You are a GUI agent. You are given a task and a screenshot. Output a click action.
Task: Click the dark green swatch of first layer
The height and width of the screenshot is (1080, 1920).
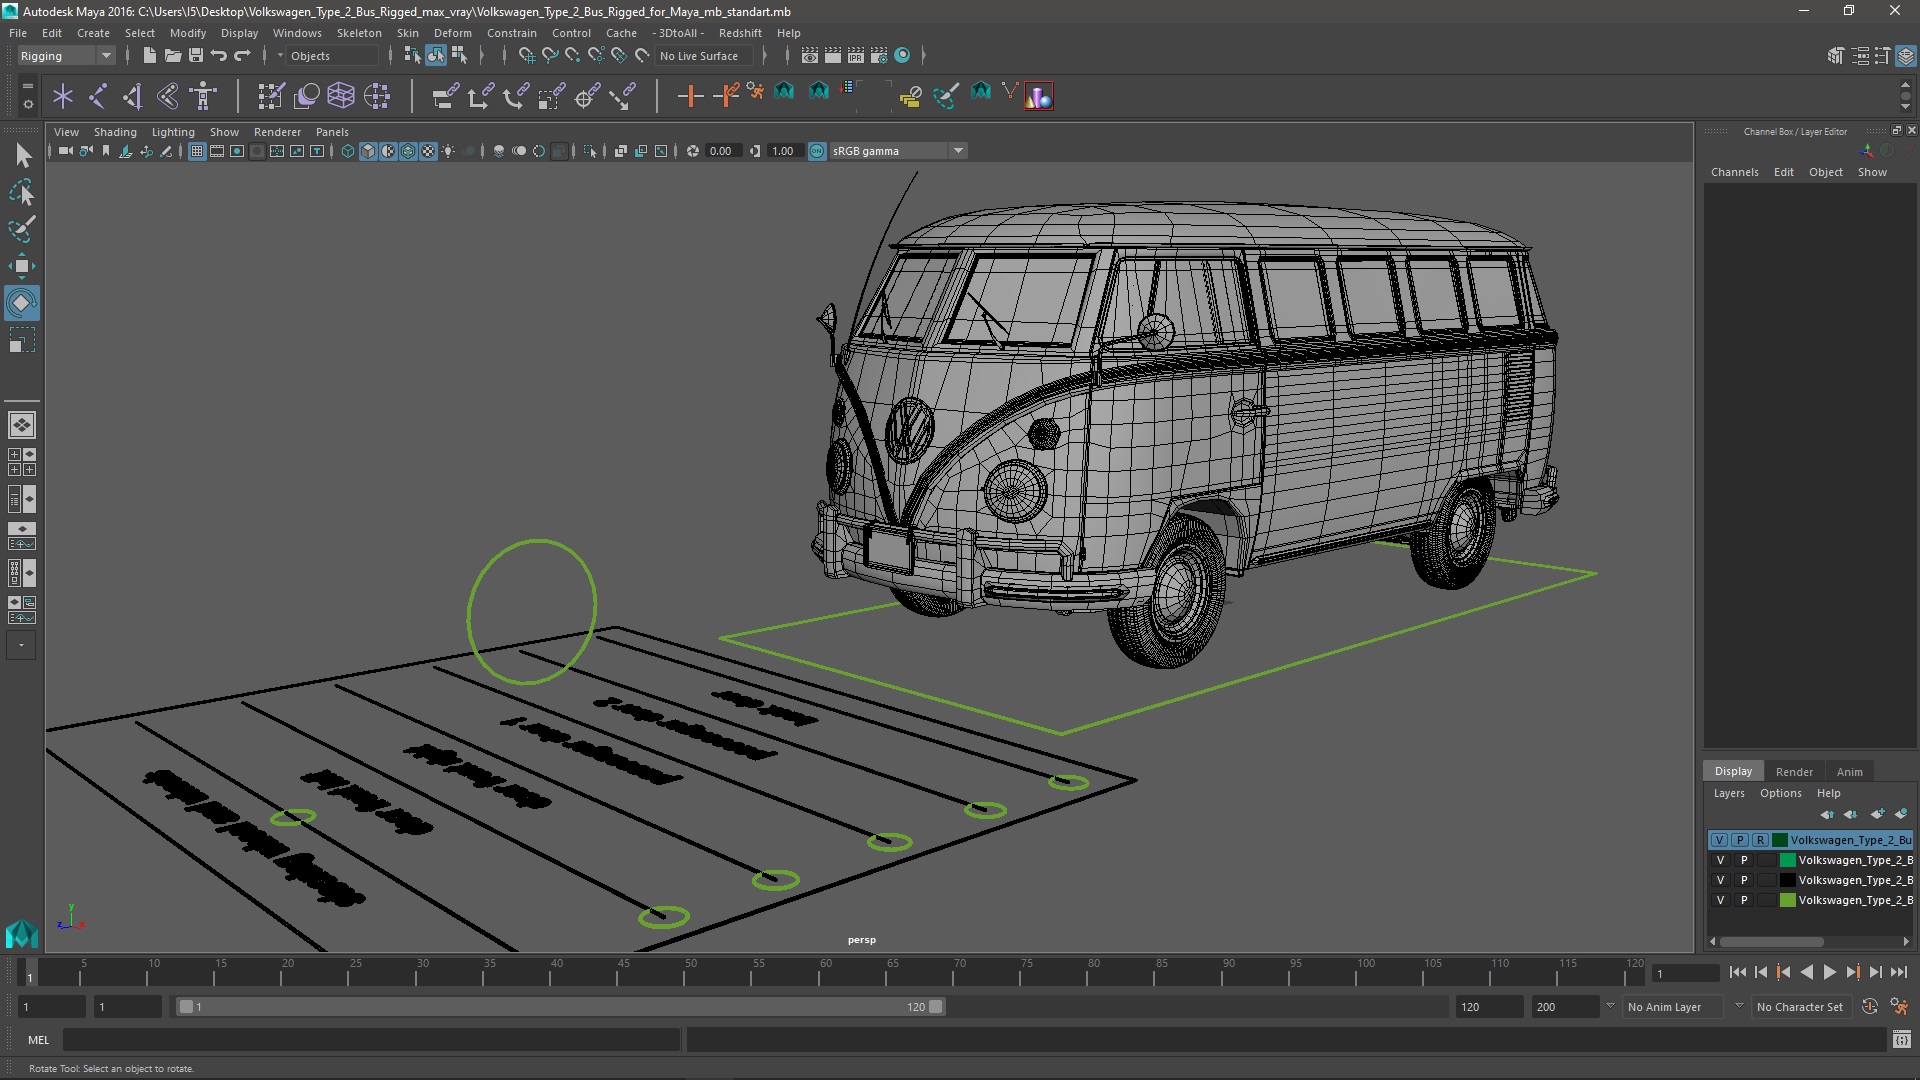(1779, 840)
